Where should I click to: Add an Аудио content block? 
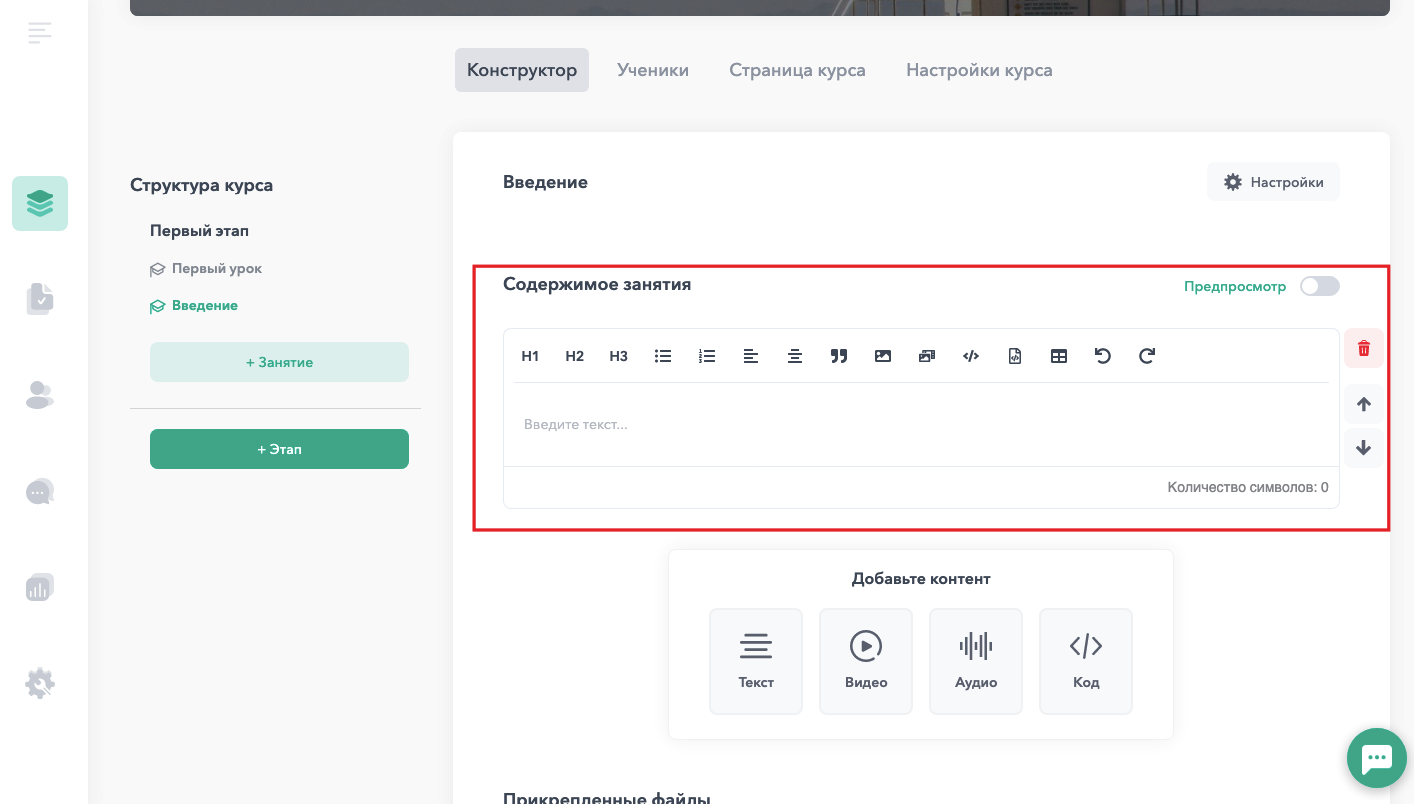coord(976,661)
